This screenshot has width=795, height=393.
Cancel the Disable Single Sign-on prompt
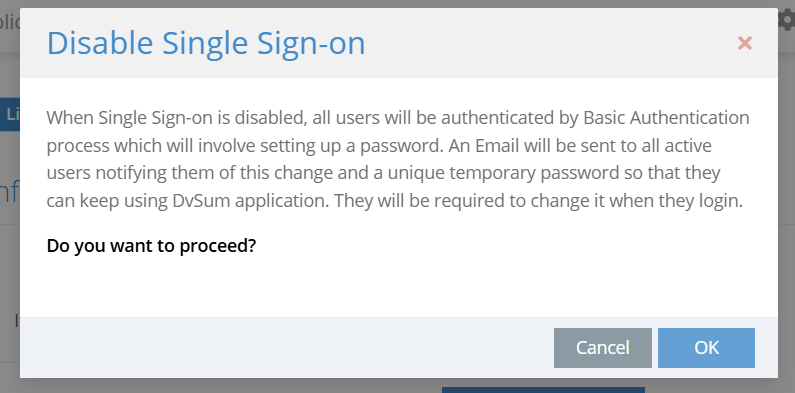tap(602, 348)
